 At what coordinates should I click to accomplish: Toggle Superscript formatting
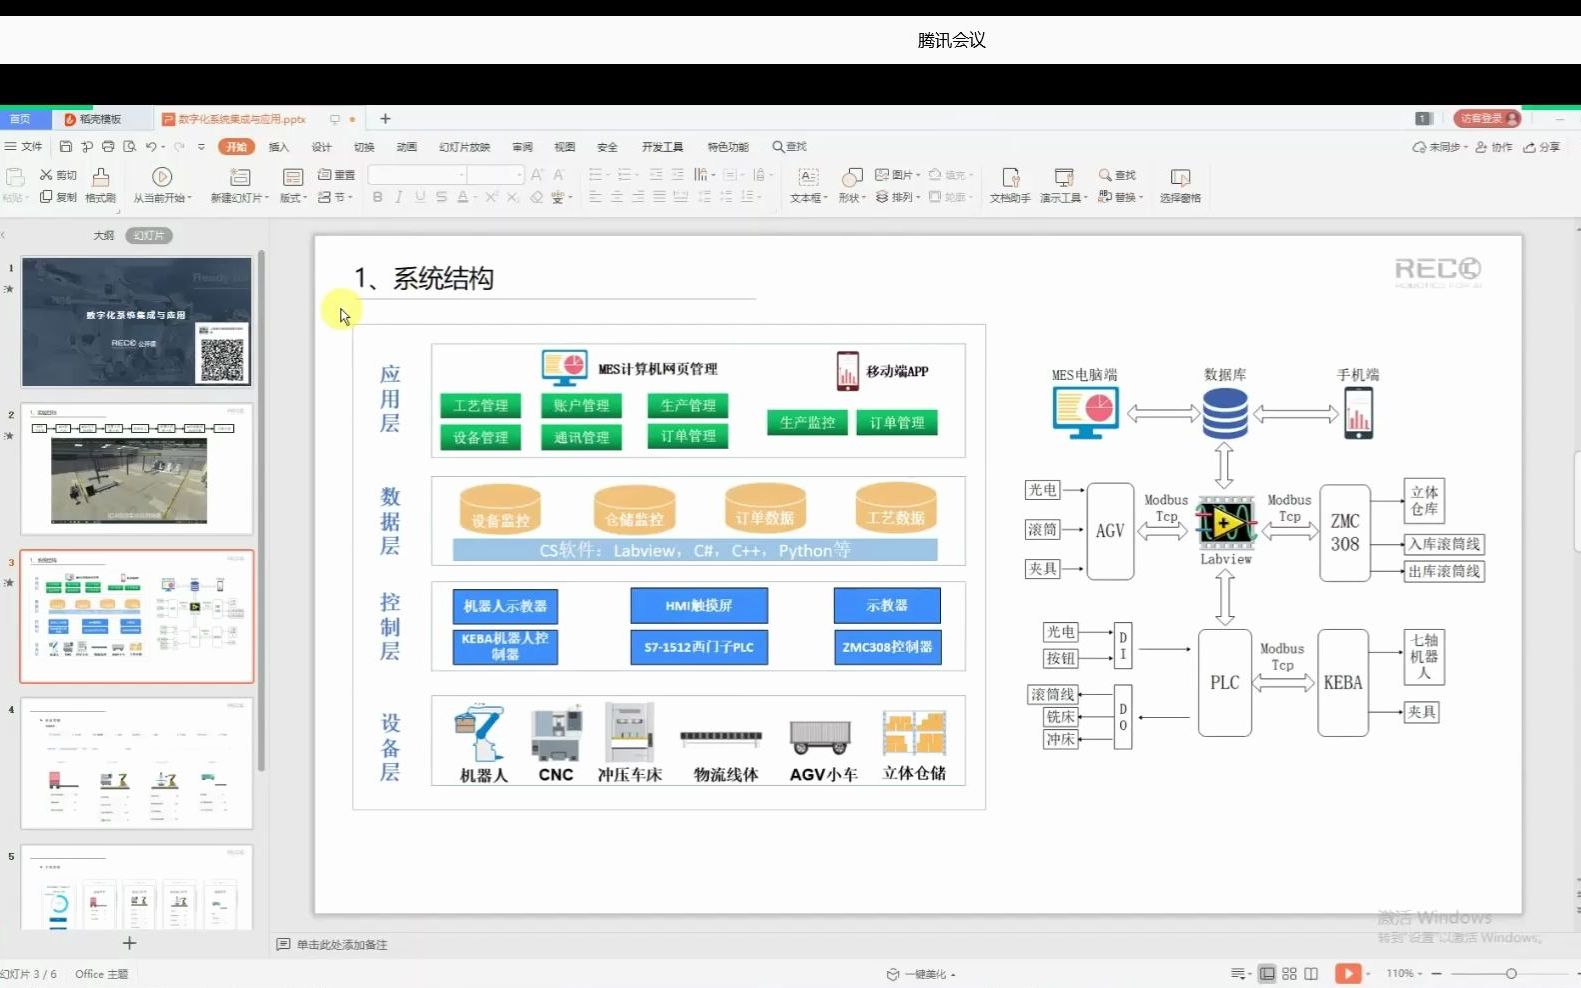point(492,197)
